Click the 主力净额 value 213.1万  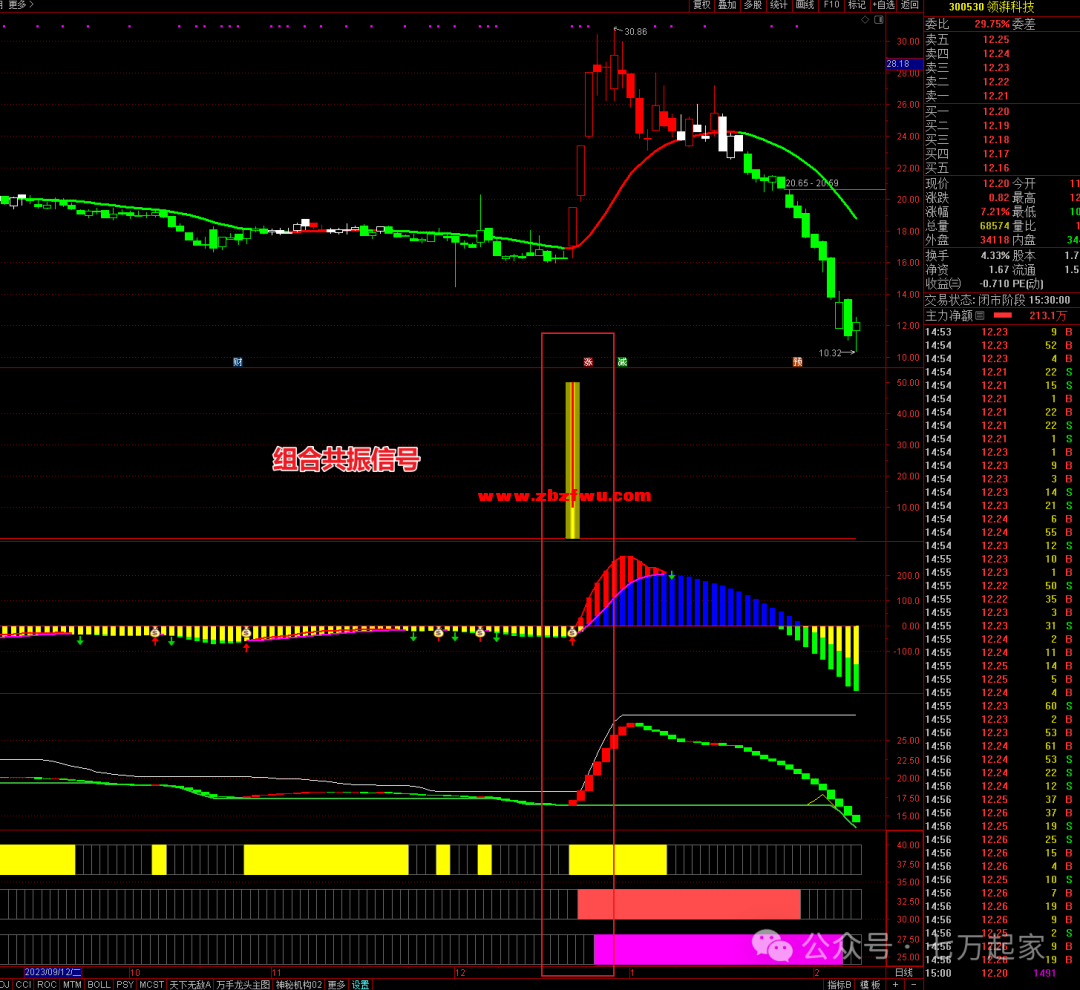(x=1048, y=316)
